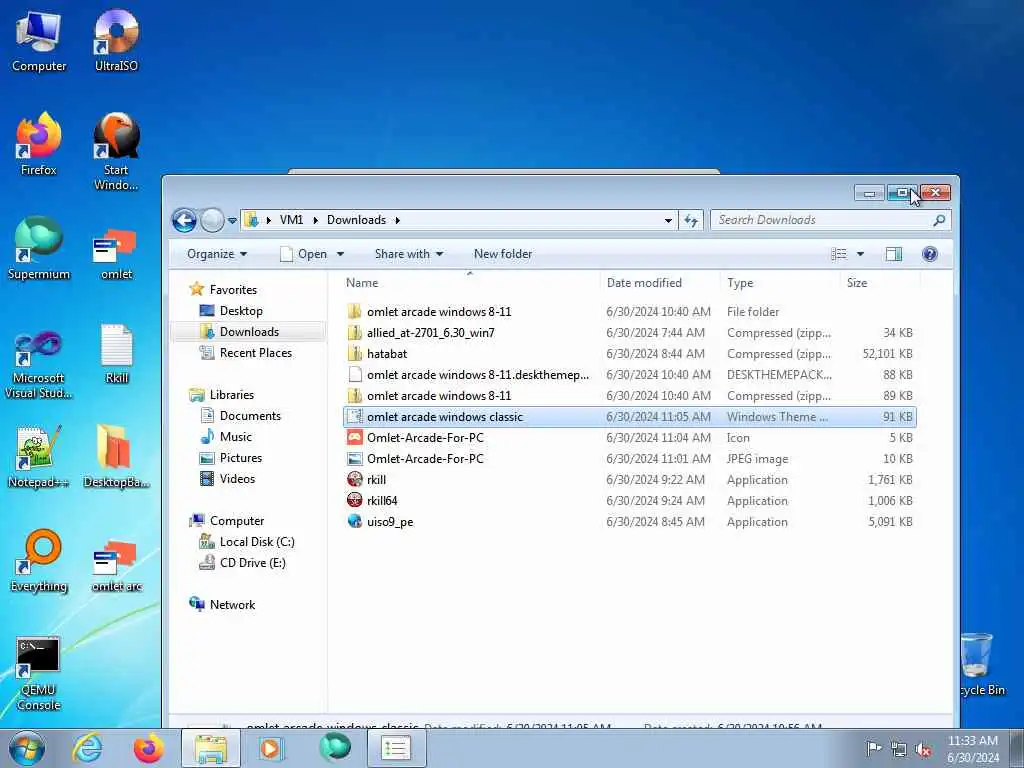The image size is (1024, 768).
Task: Open the Pictures library
Action: (x=240, y=458)
